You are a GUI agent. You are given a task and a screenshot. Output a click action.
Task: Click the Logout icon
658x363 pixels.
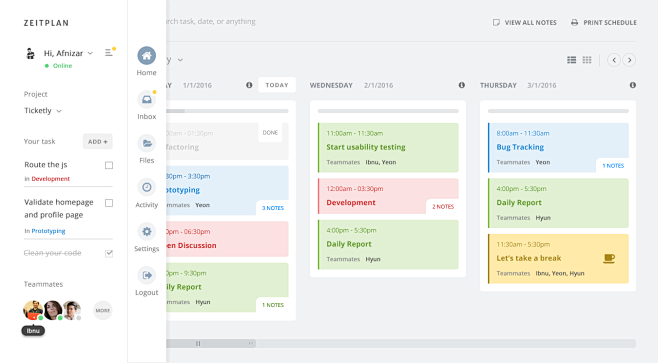coord(146,275)
